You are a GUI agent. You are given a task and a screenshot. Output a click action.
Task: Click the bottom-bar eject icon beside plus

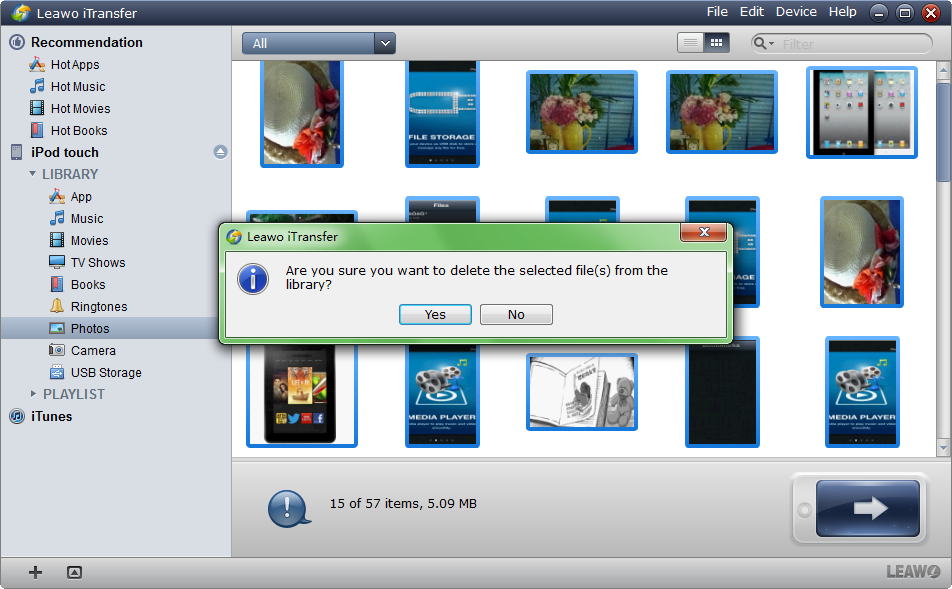point(74,572)
